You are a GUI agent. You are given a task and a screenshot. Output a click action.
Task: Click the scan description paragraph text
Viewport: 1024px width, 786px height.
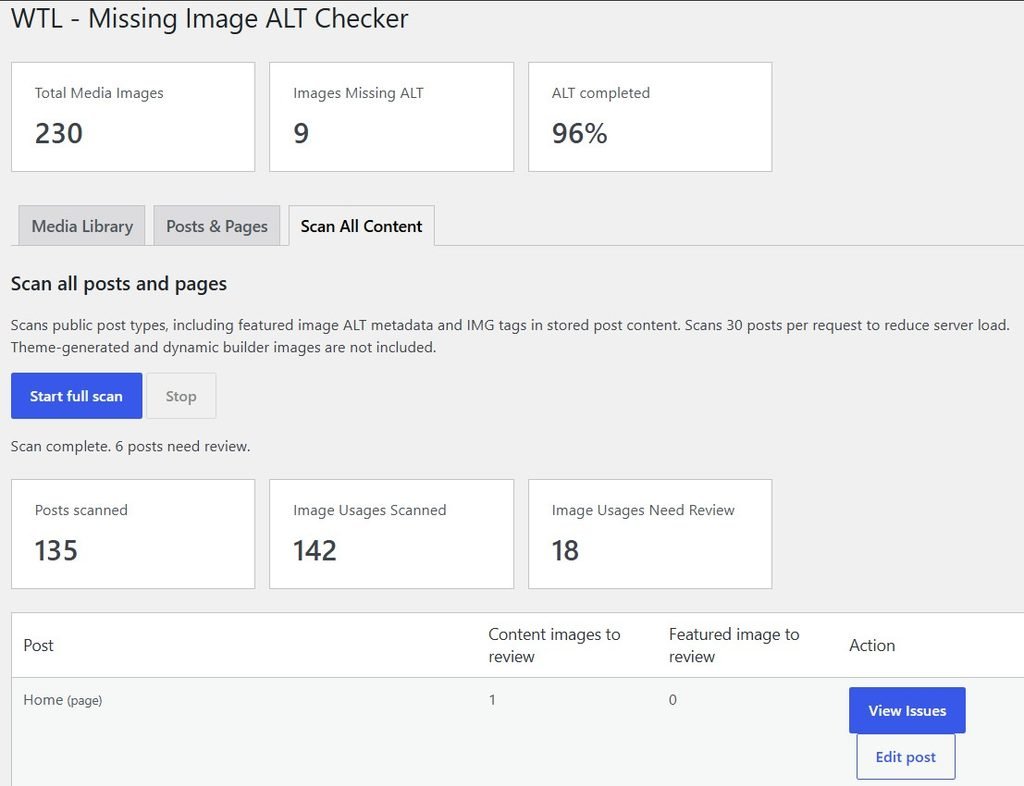[x=510, y=336]
